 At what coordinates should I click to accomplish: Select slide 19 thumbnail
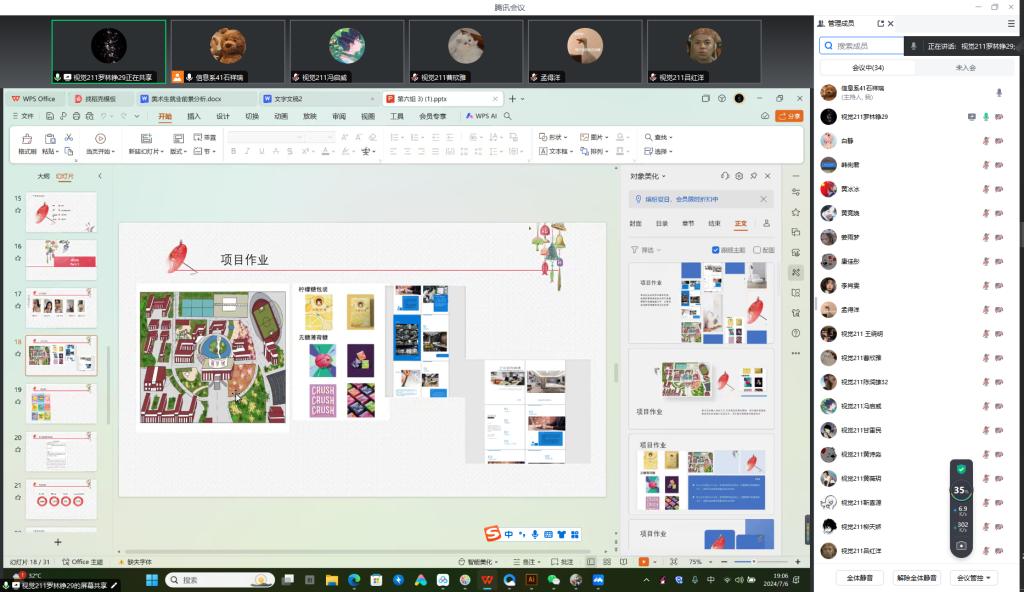point(61,403)
